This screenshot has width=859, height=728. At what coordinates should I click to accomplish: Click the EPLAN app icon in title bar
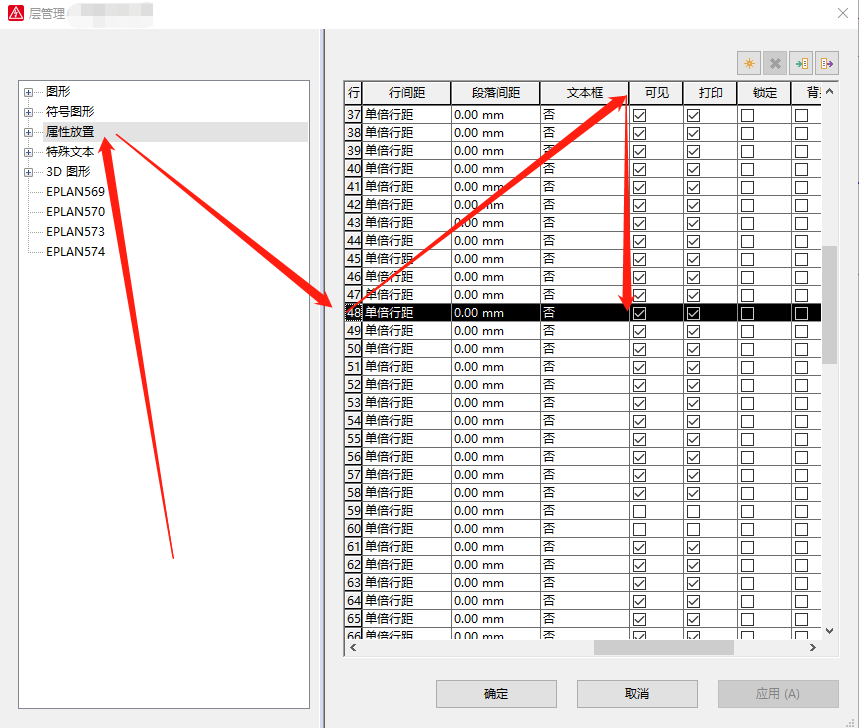(16, 13)
